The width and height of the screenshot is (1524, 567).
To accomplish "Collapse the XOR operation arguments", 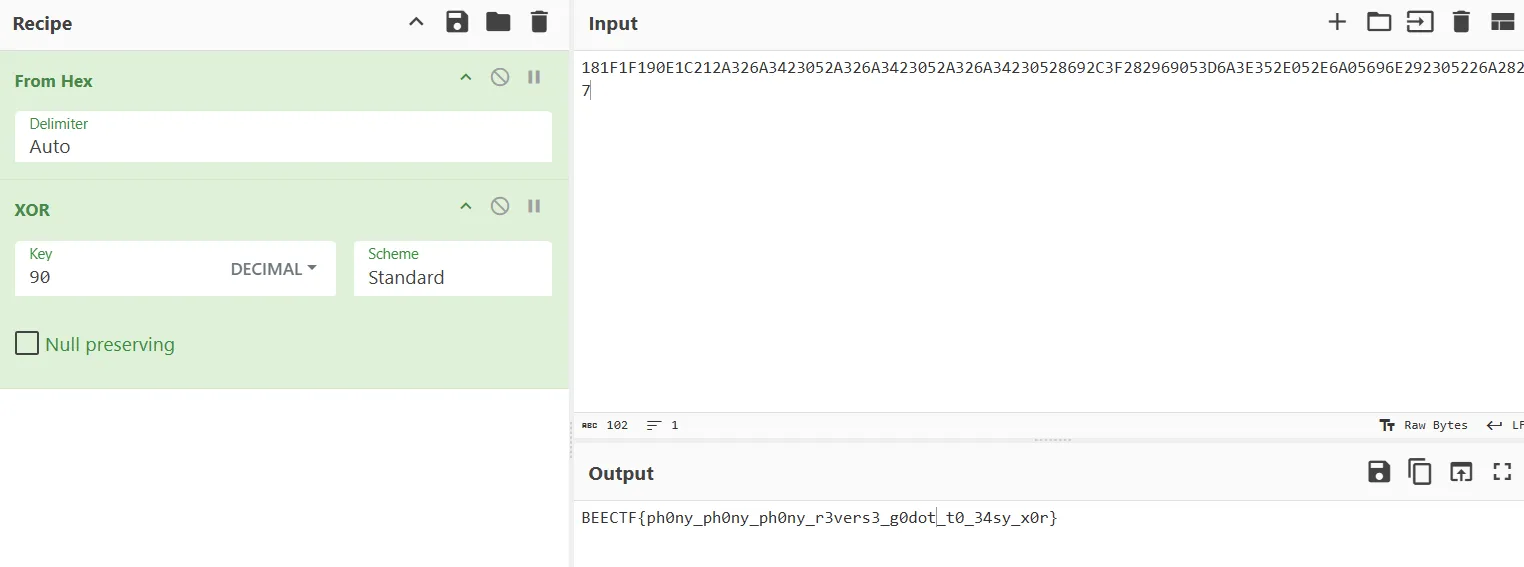I will [x=465, y=206].
